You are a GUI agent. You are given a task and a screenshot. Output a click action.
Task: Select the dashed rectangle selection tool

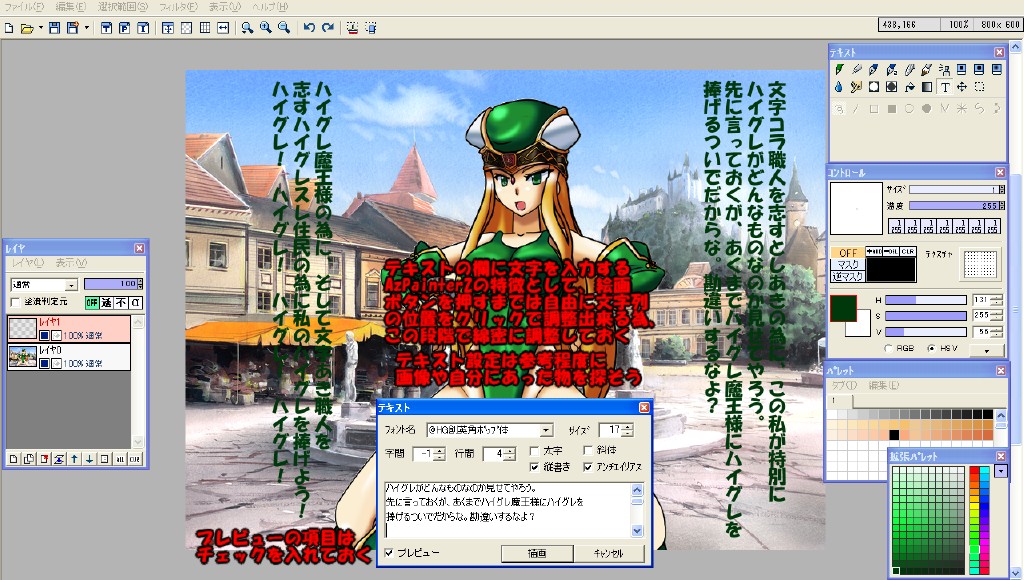pyautogui.click(x=980, y=87)
